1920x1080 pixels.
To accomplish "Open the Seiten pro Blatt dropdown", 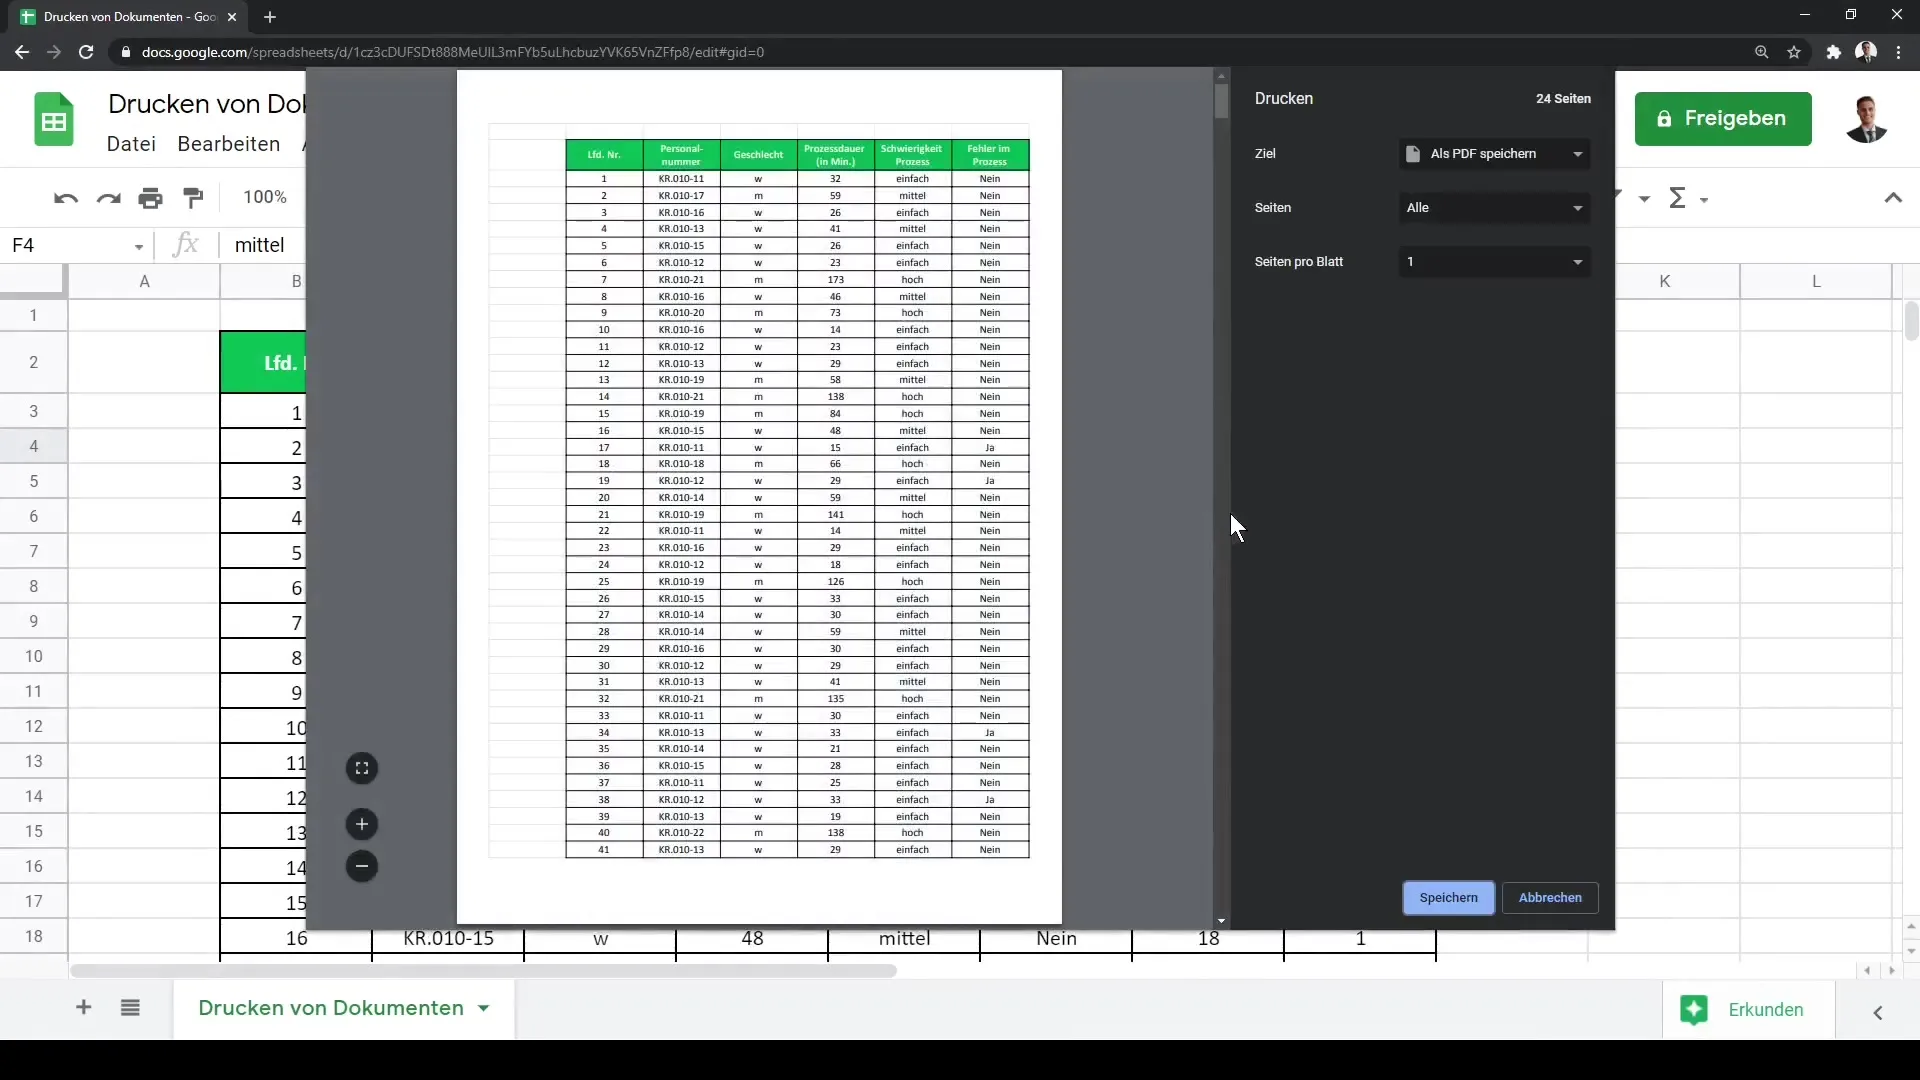I will [1494, 262].
